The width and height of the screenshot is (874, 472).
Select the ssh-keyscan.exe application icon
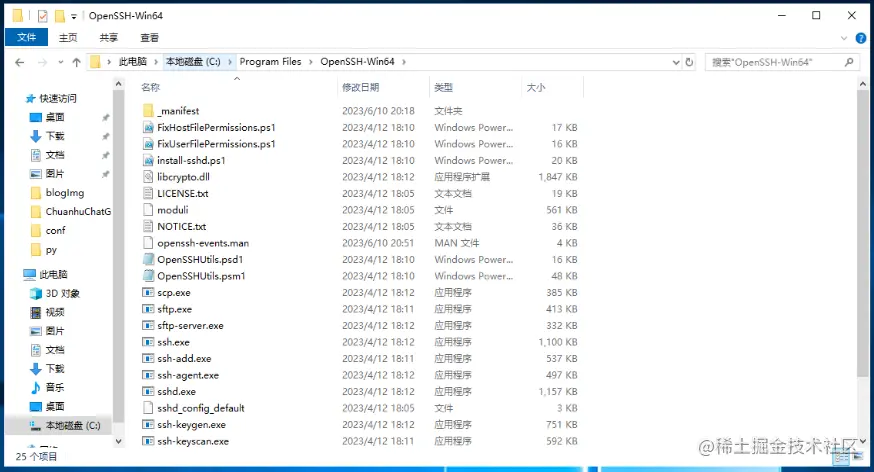click(148, 441)
